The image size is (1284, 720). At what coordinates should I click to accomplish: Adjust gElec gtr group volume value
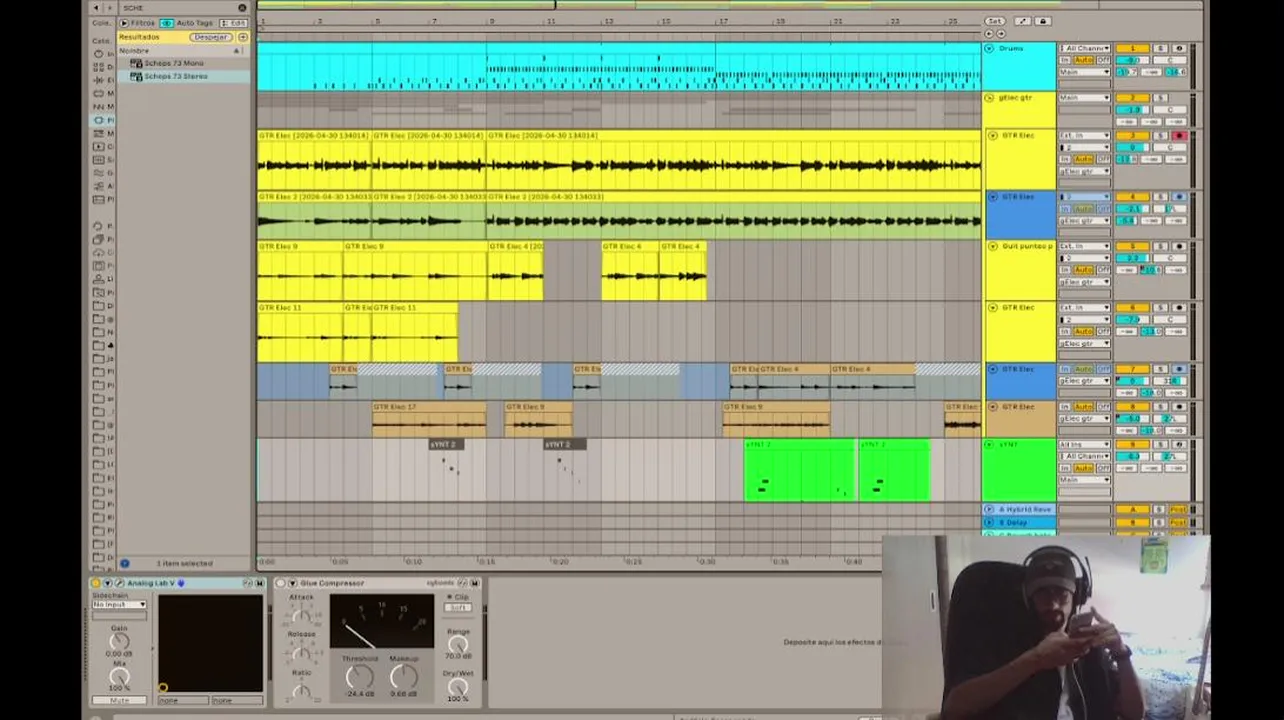(1132, 110)
